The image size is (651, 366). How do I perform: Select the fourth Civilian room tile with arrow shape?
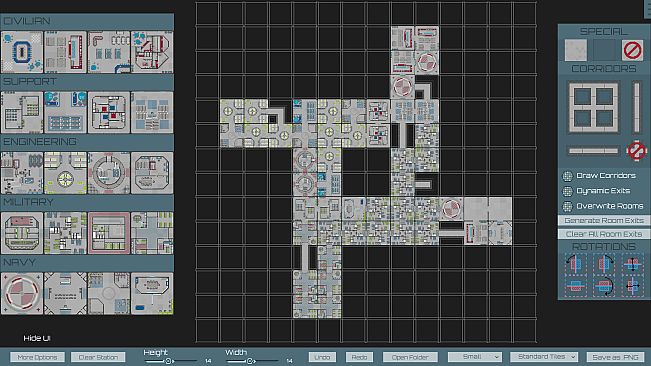[x=152, y=52]
